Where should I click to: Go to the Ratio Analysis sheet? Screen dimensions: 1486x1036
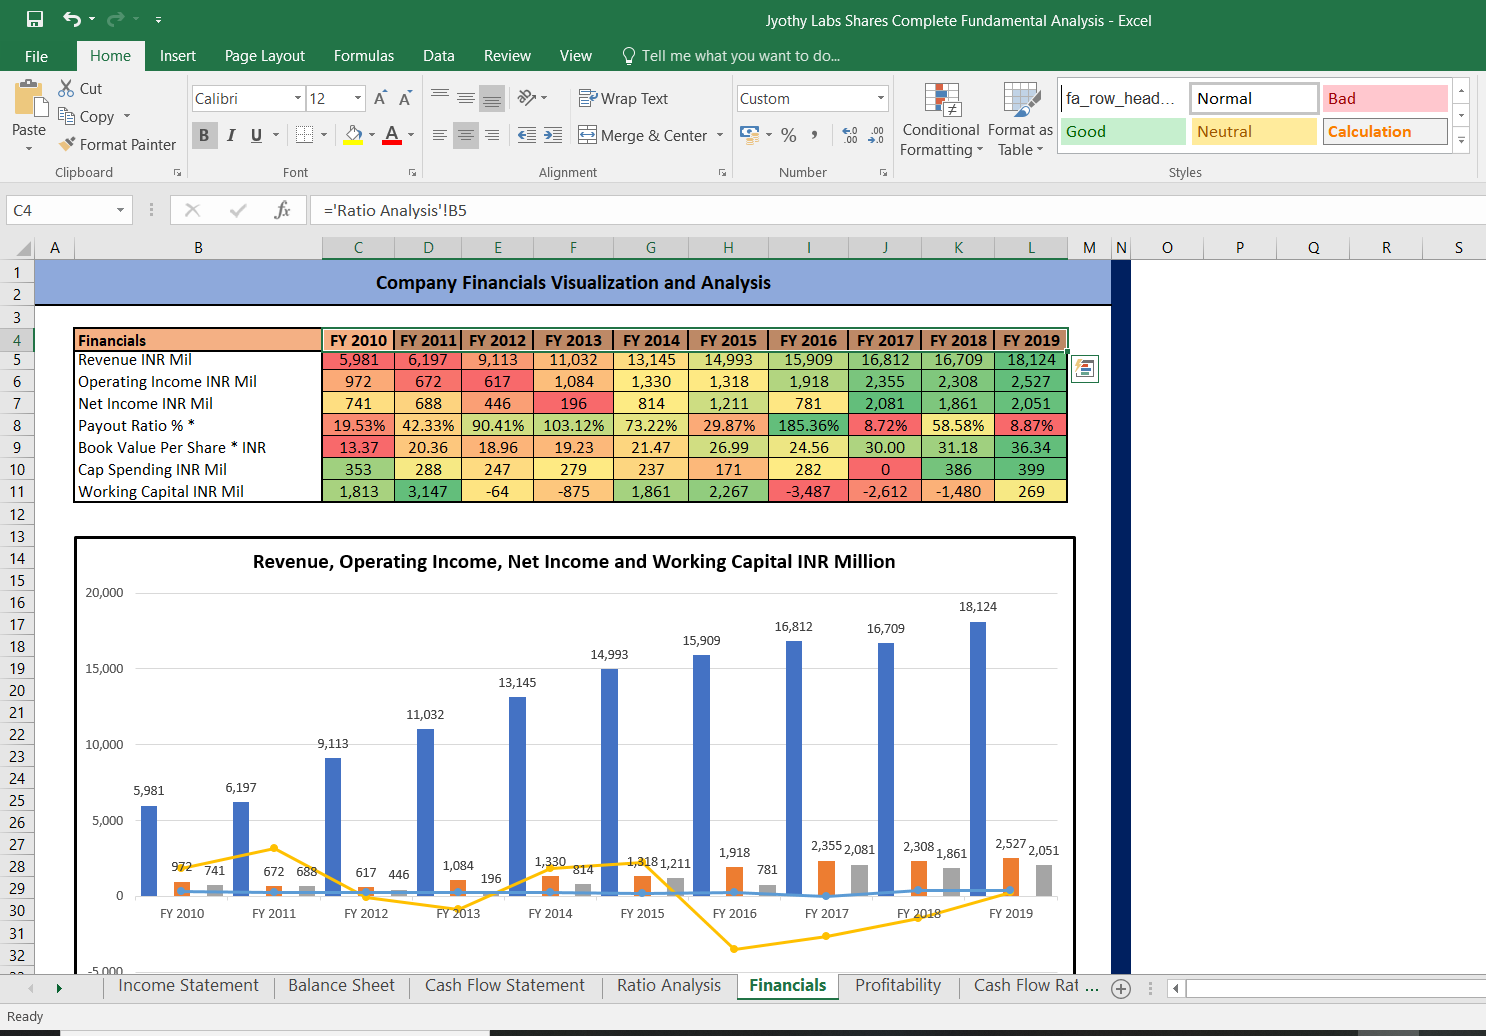(x=669, y=985)
